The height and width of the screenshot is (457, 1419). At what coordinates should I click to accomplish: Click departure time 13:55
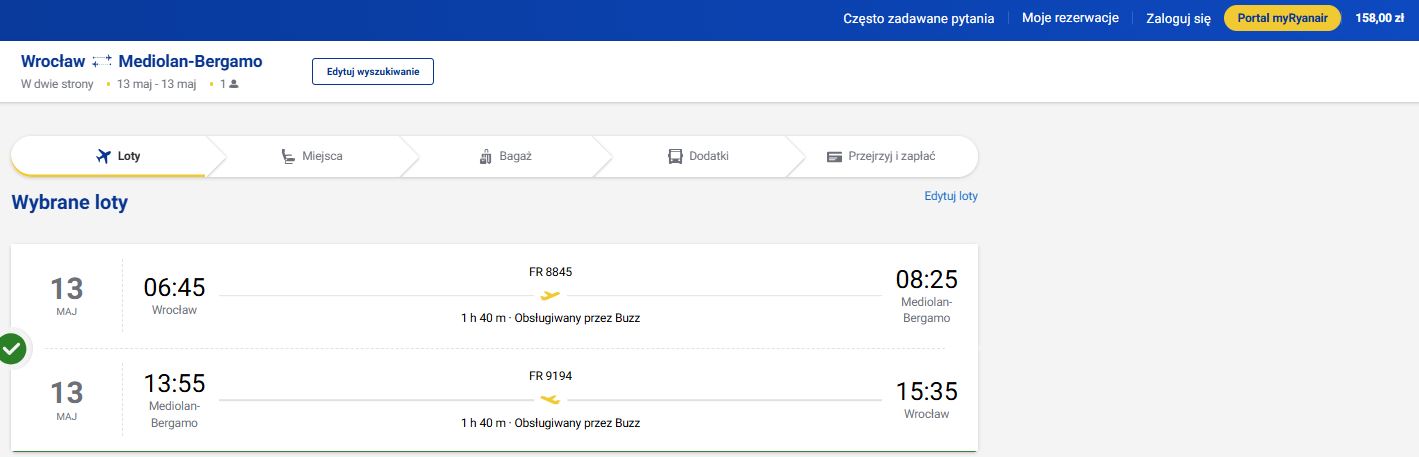(174, 383)
